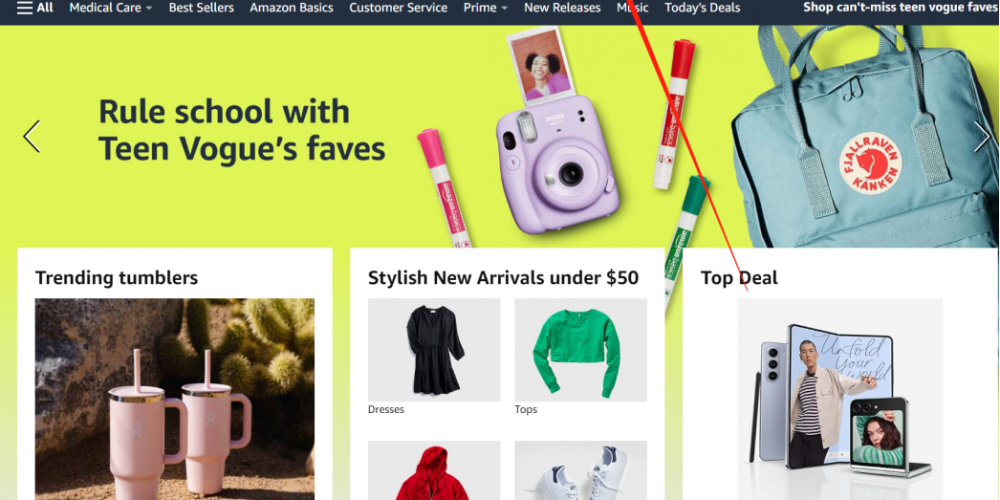Open New Releases page
The image size is (1000, 500).
562,8
